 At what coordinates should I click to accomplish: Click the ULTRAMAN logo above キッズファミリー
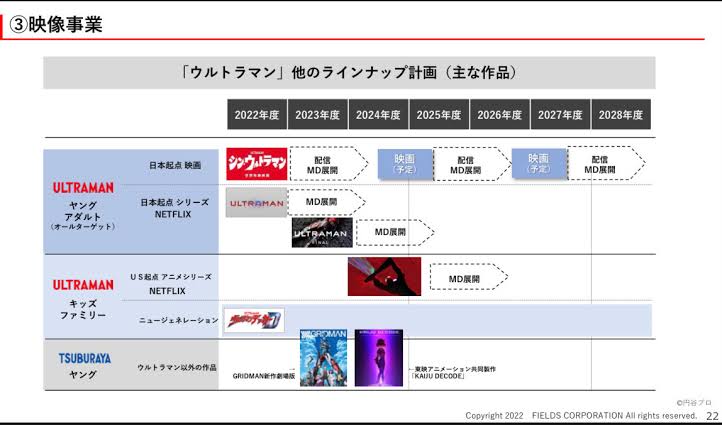click(x=83, y=285)
